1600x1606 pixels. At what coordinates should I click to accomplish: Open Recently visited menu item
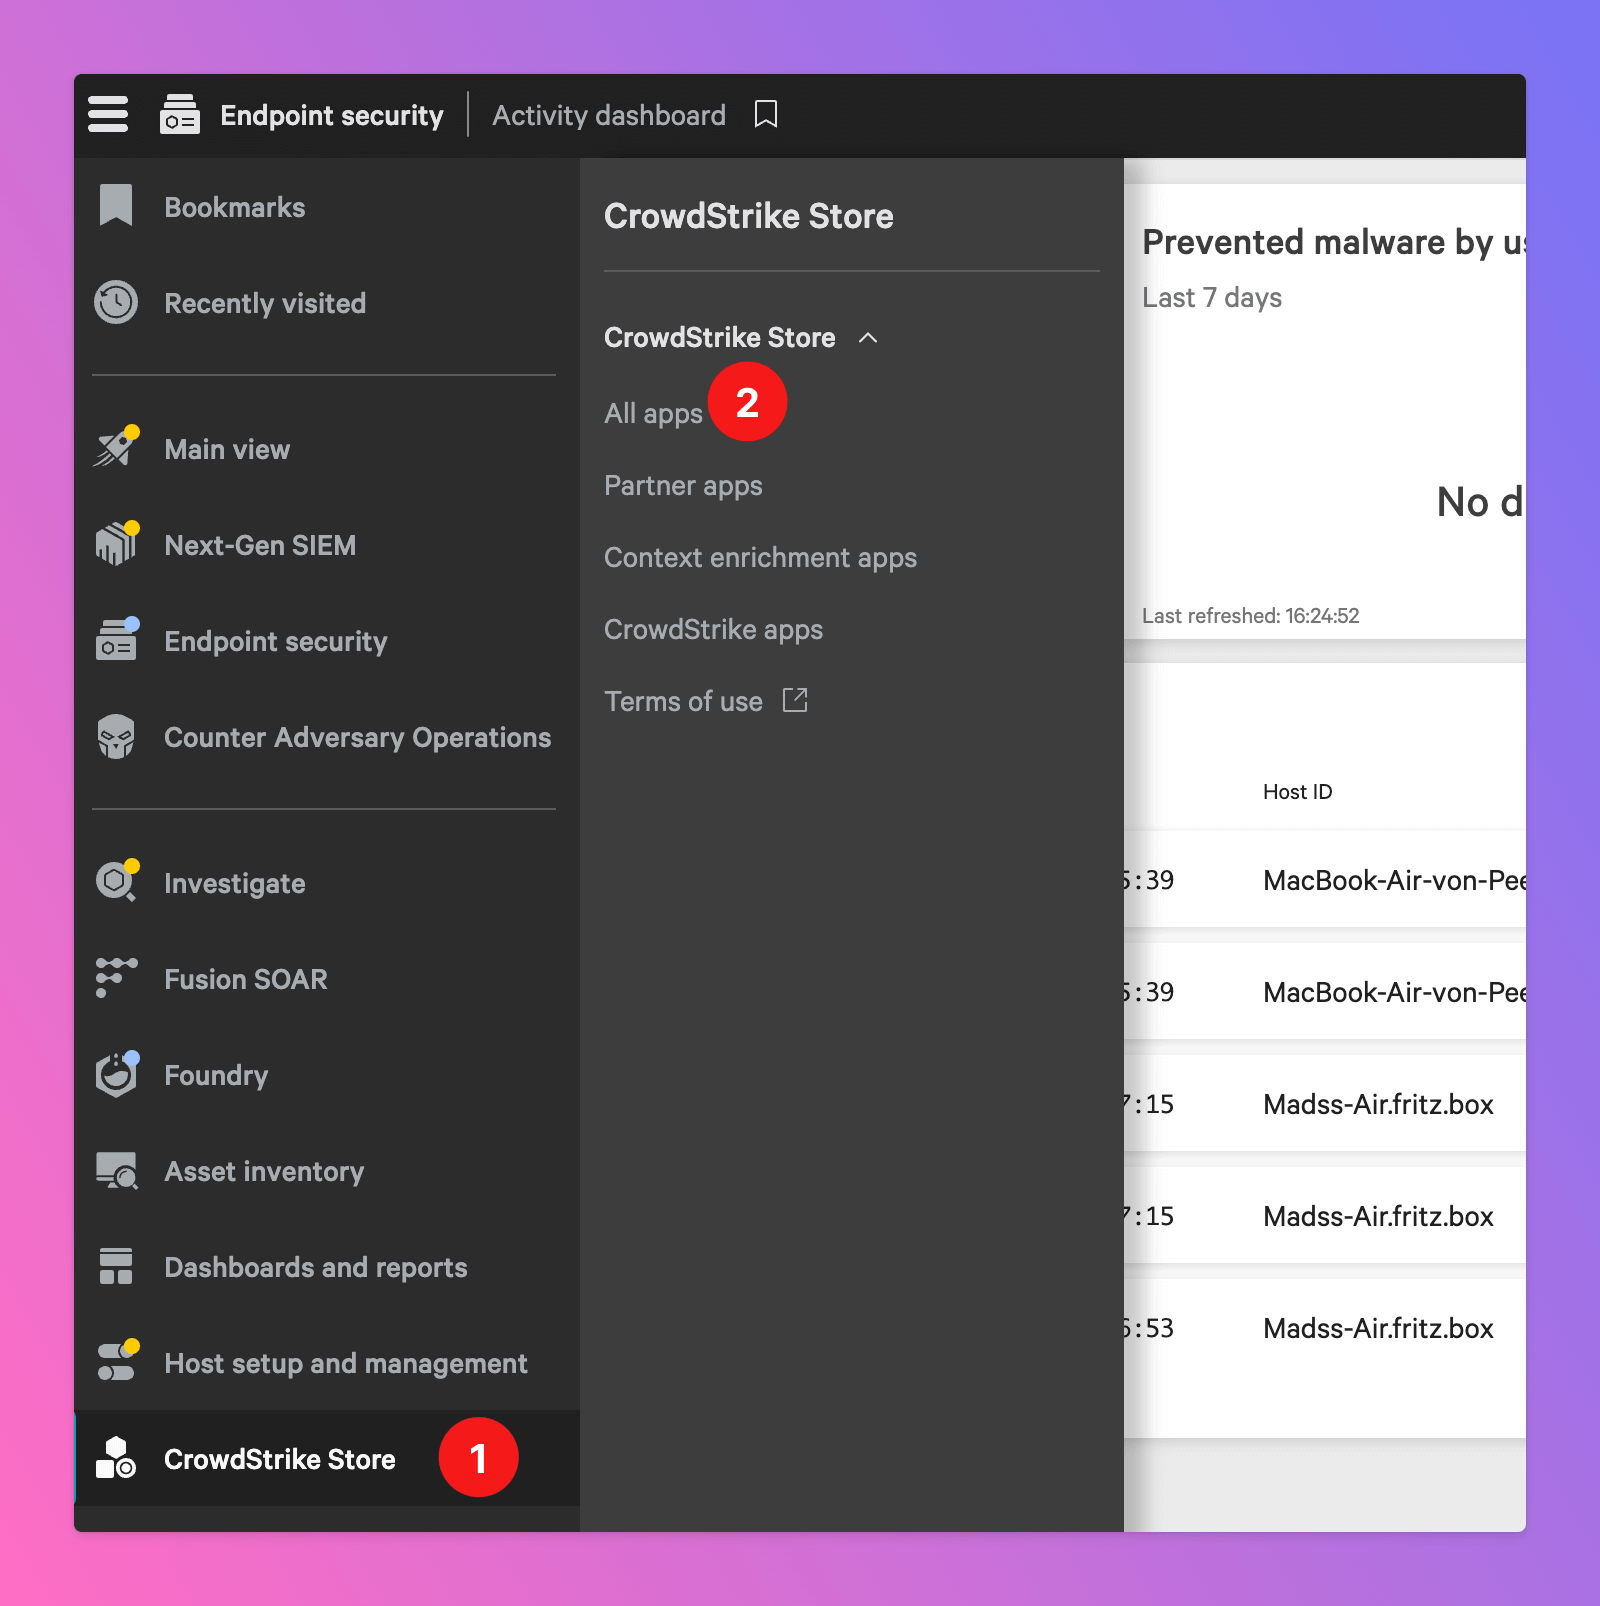tap(265, 303)
